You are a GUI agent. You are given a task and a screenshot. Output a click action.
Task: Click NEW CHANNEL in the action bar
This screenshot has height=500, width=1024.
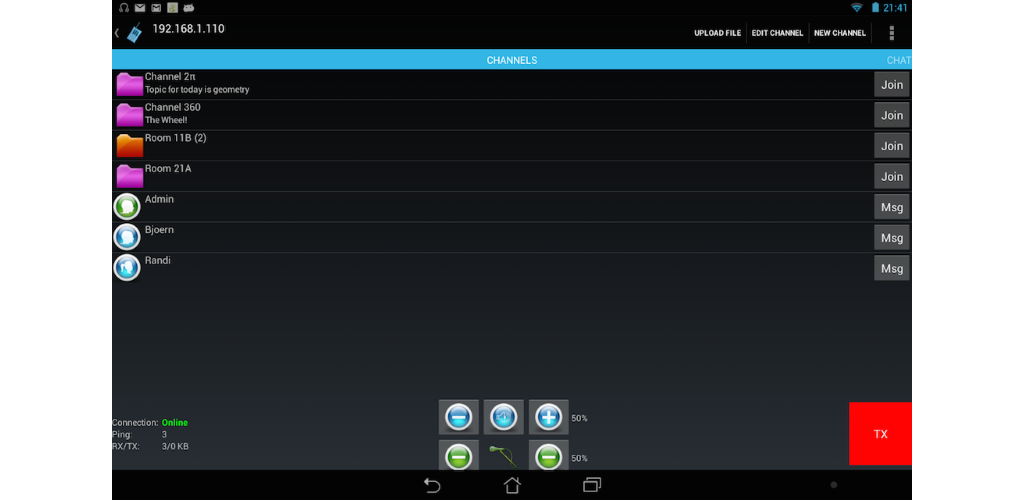click(840, 33)
